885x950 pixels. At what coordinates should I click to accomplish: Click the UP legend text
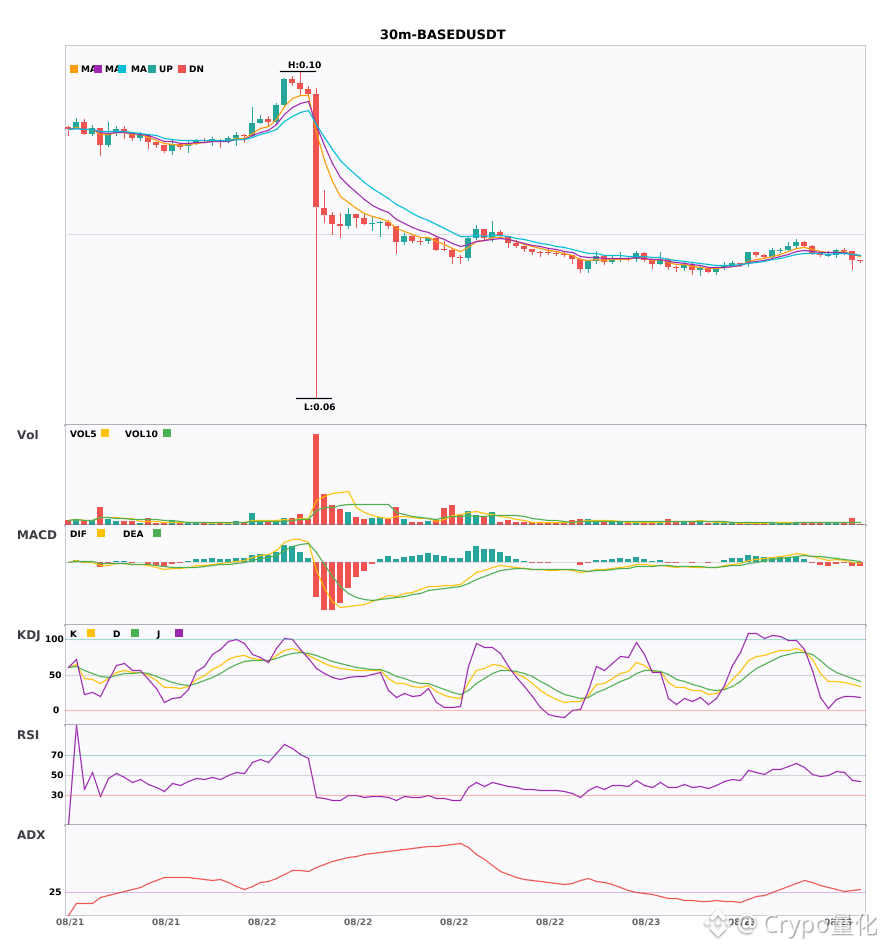click(x=165, y=69)
